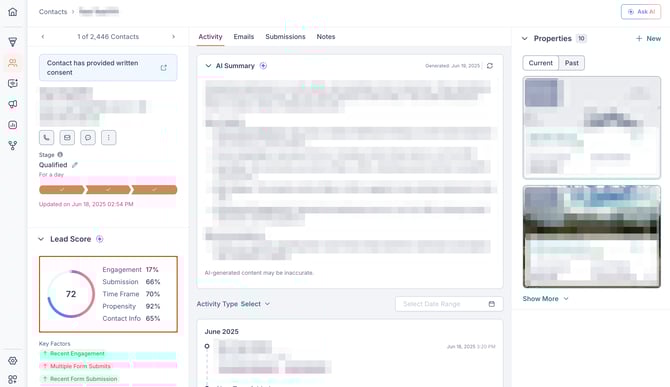Open the chat message icon button
Screen dimensions: 670x387
[x=88, y=138]
